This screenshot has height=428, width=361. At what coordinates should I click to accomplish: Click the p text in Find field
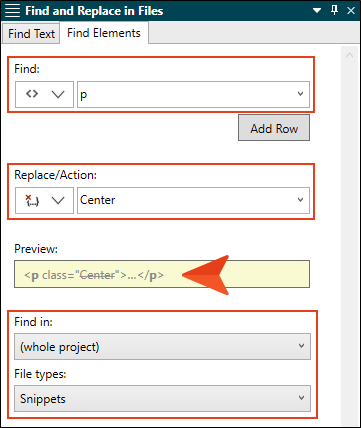[x=84, y=95]
